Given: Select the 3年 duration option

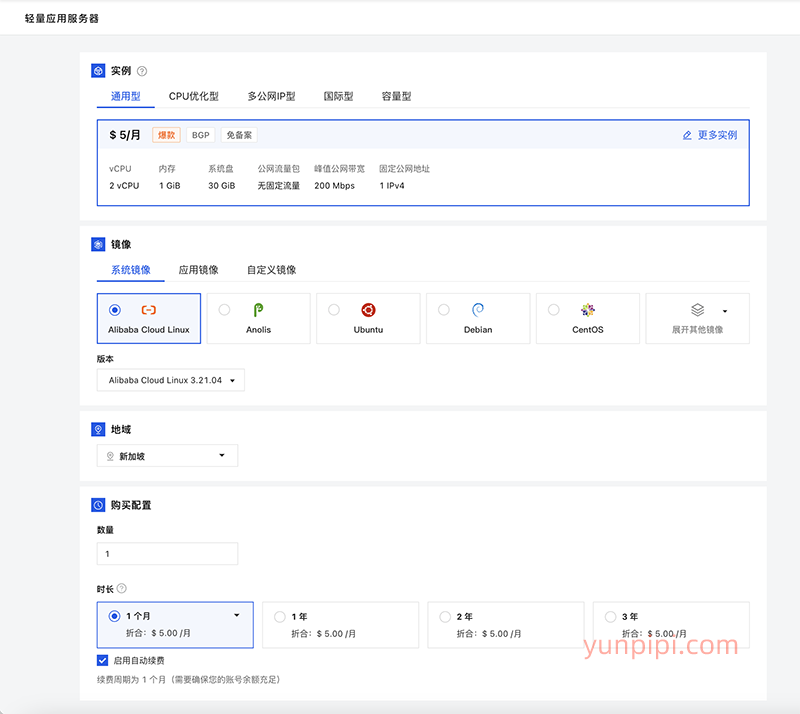Looking at the screenshot, I should (x=612, y=616).
